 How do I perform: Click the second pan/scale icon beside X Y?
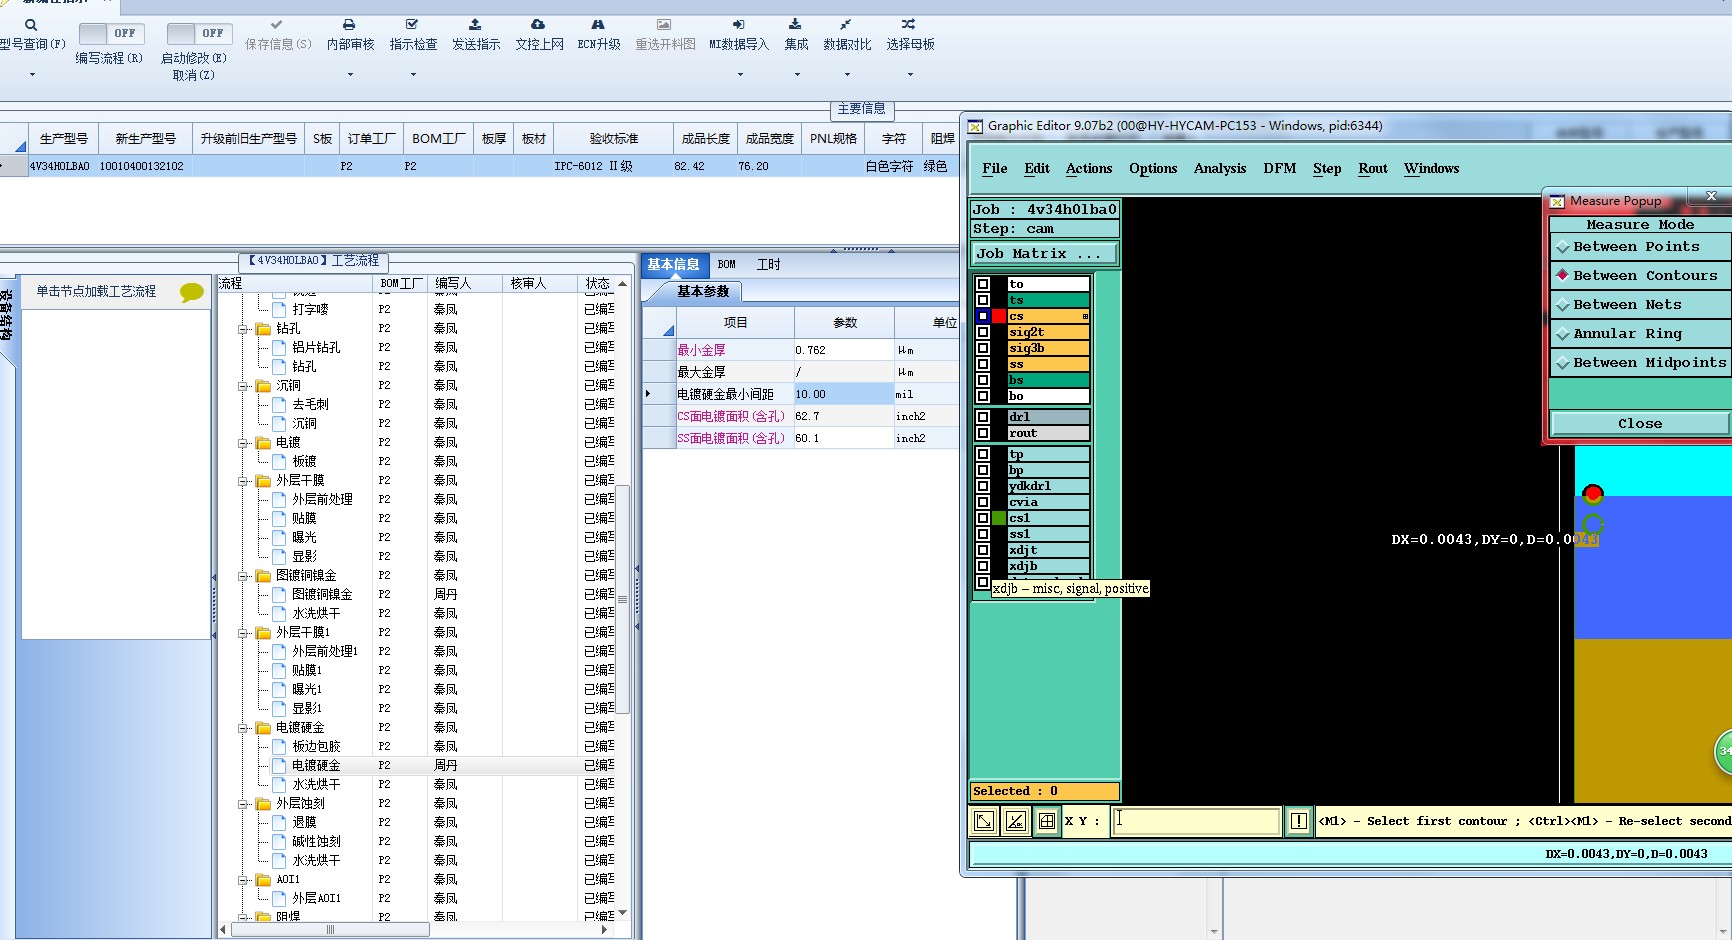click(x=1015, y=821)
